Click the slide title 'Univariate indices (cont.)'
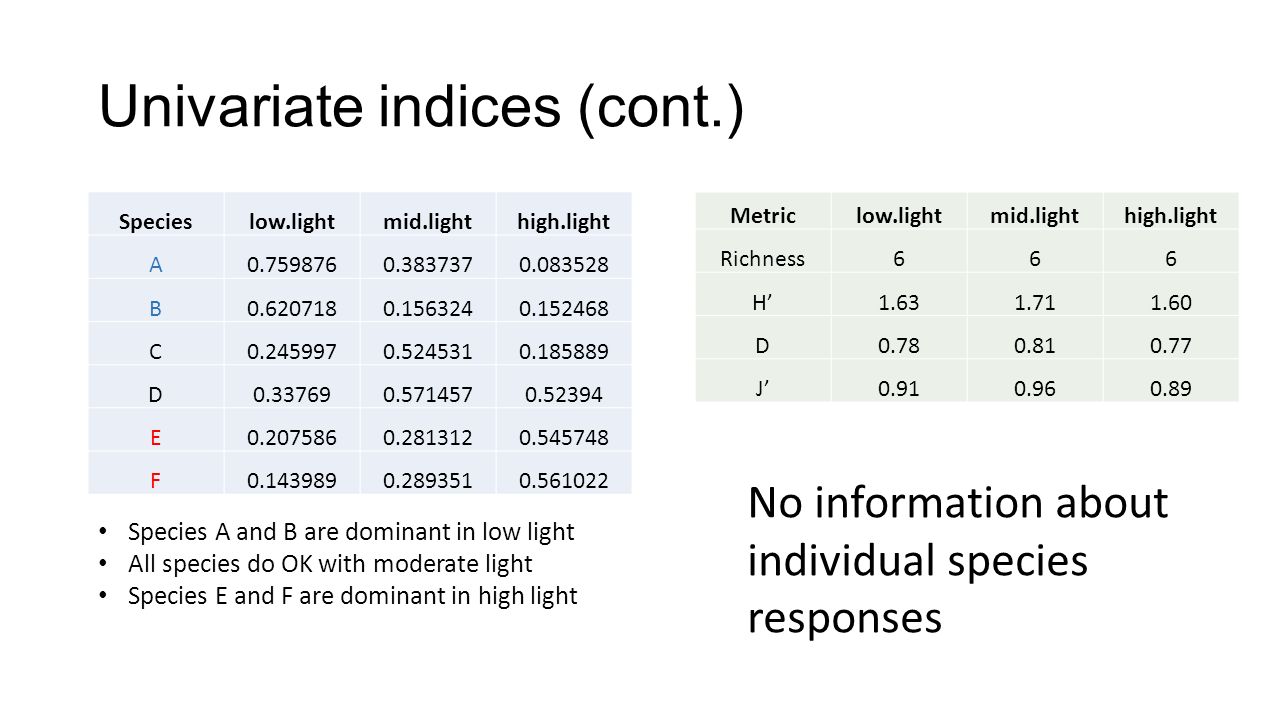 pos(421,106)
